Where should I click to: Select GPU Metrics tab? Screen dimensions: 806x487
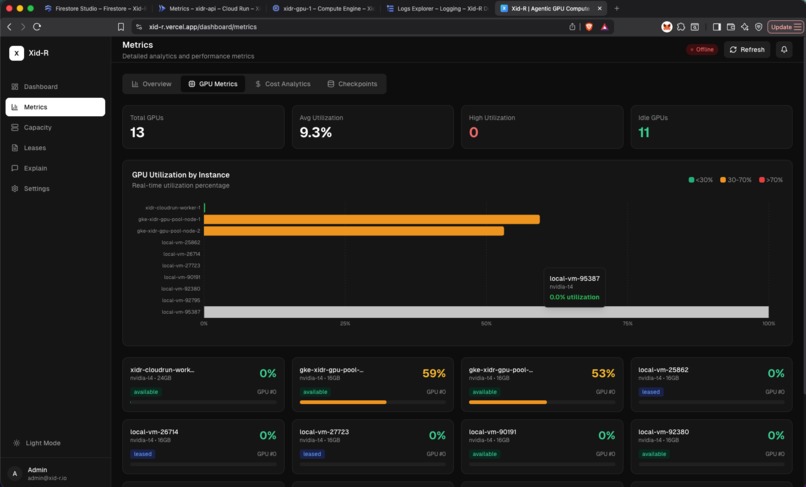[x=213, y=84]
